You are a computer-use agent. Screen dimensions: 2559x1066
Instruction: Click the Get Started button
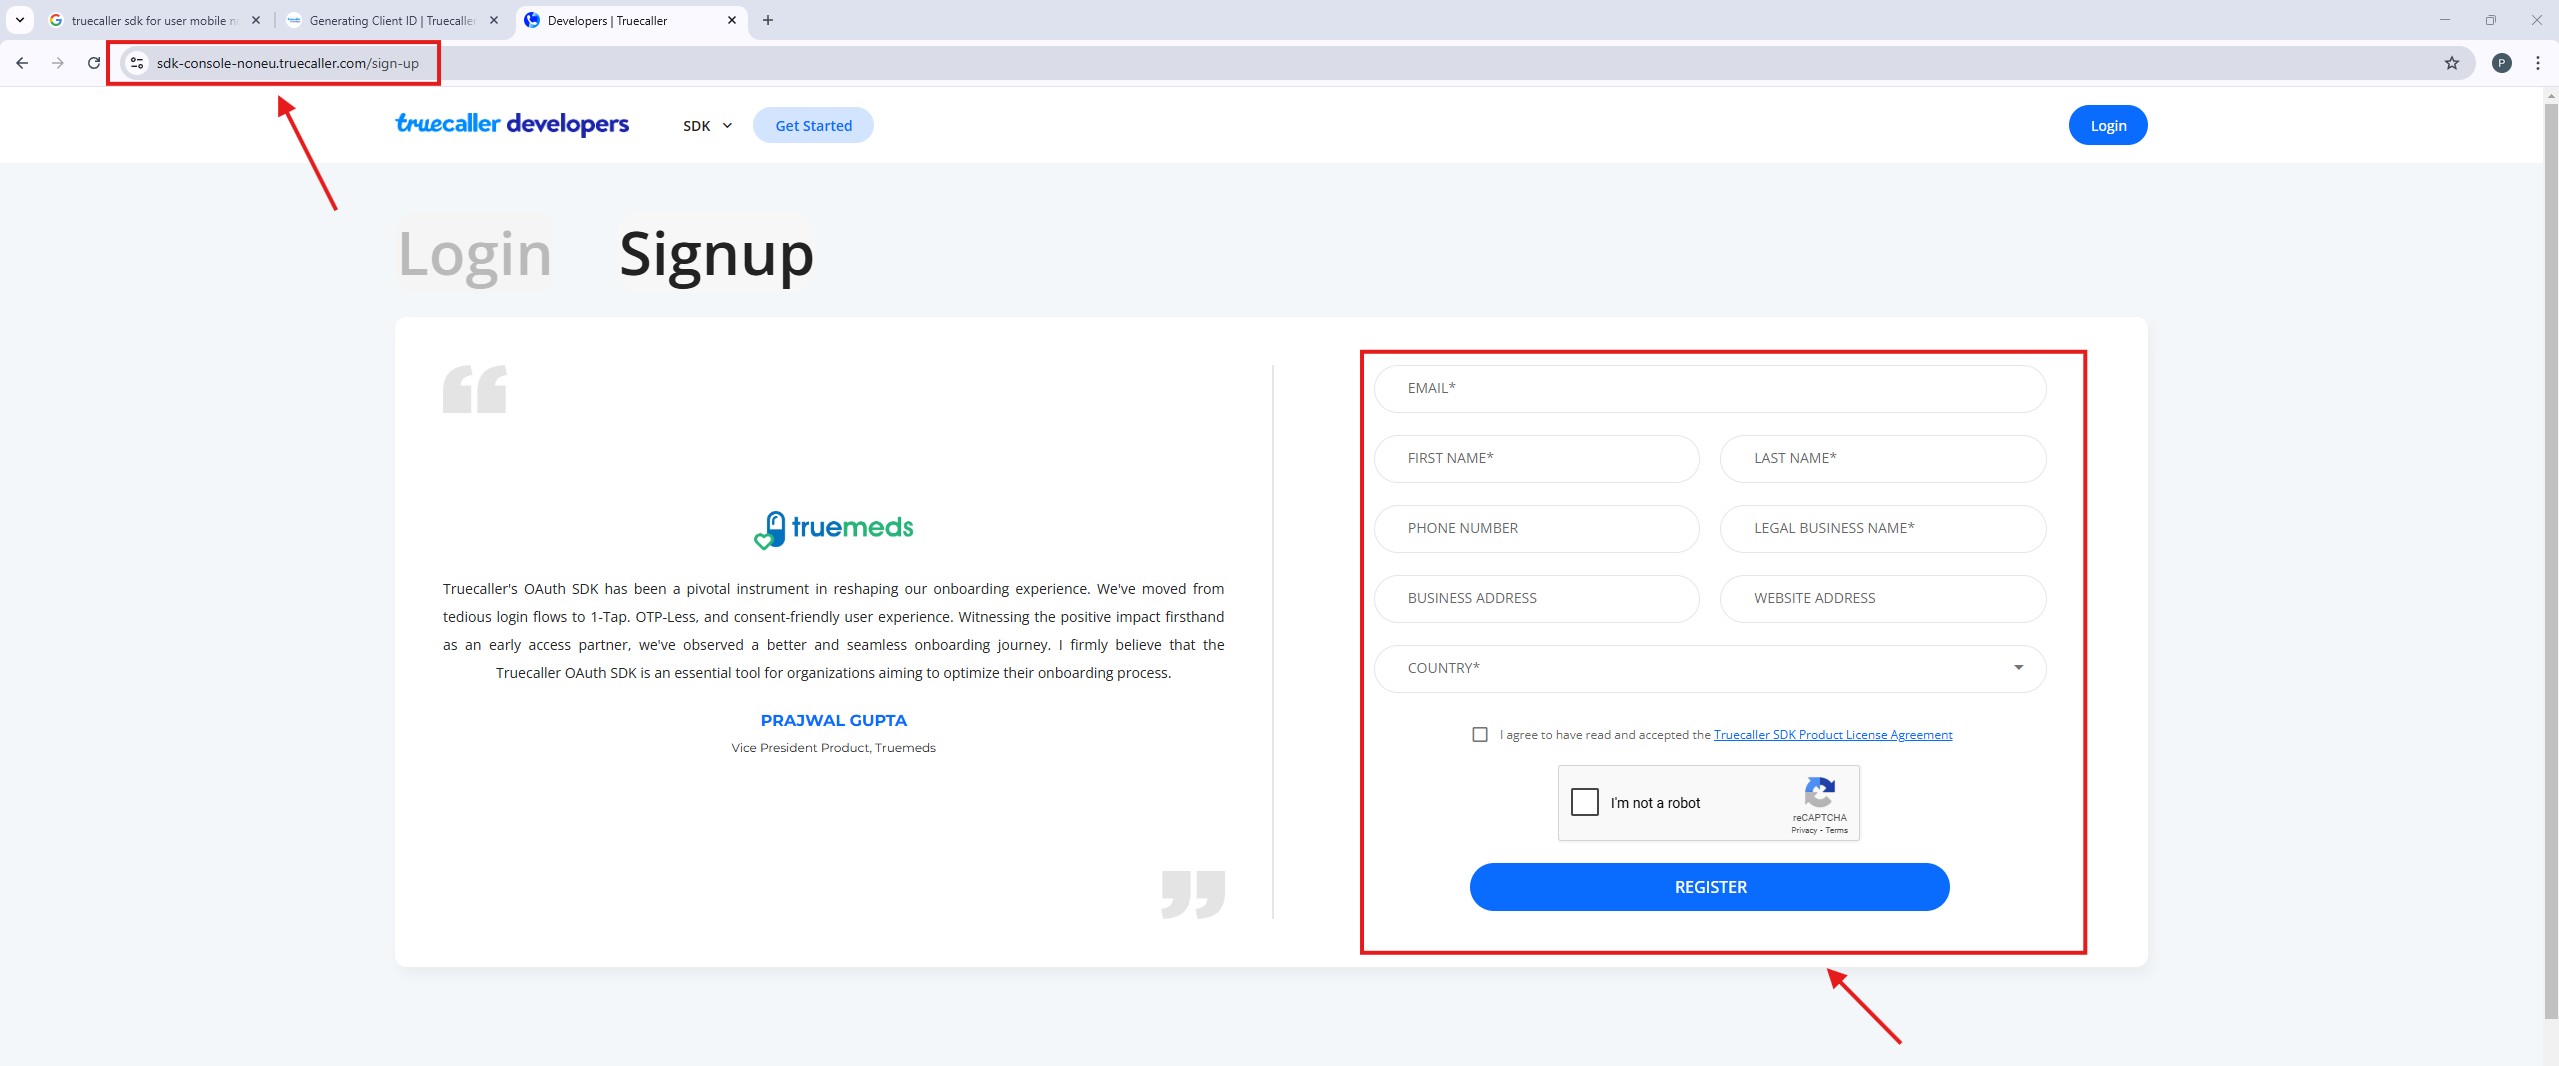tap(813, 126)
